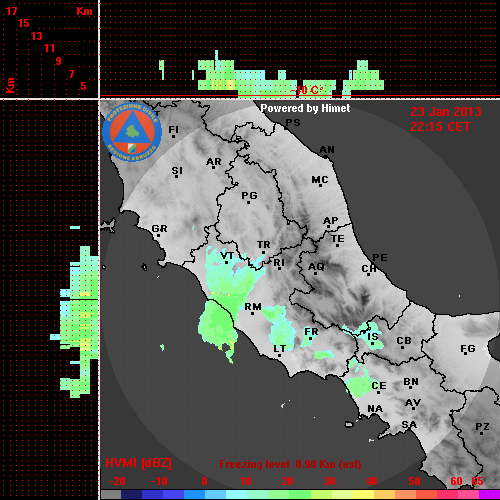Click the 9 km altitude scale label
The image size is (500, 500).
(59, 61)
